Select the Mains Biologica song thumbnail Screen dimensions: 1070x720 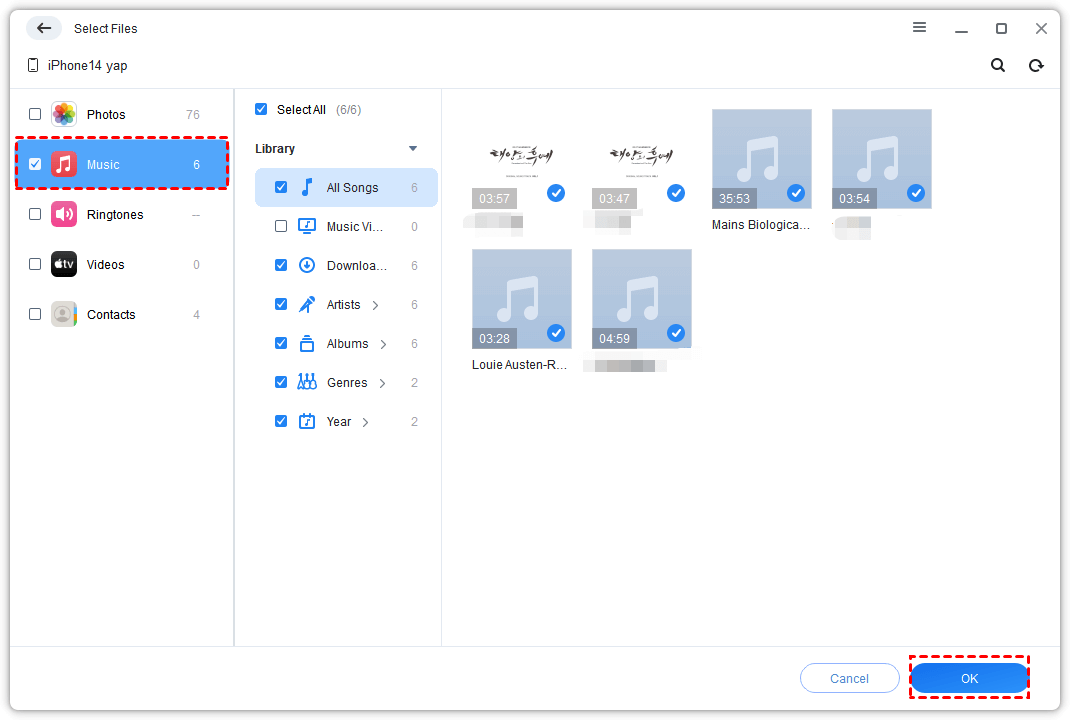pyautogui.click(x=761, y=159)
